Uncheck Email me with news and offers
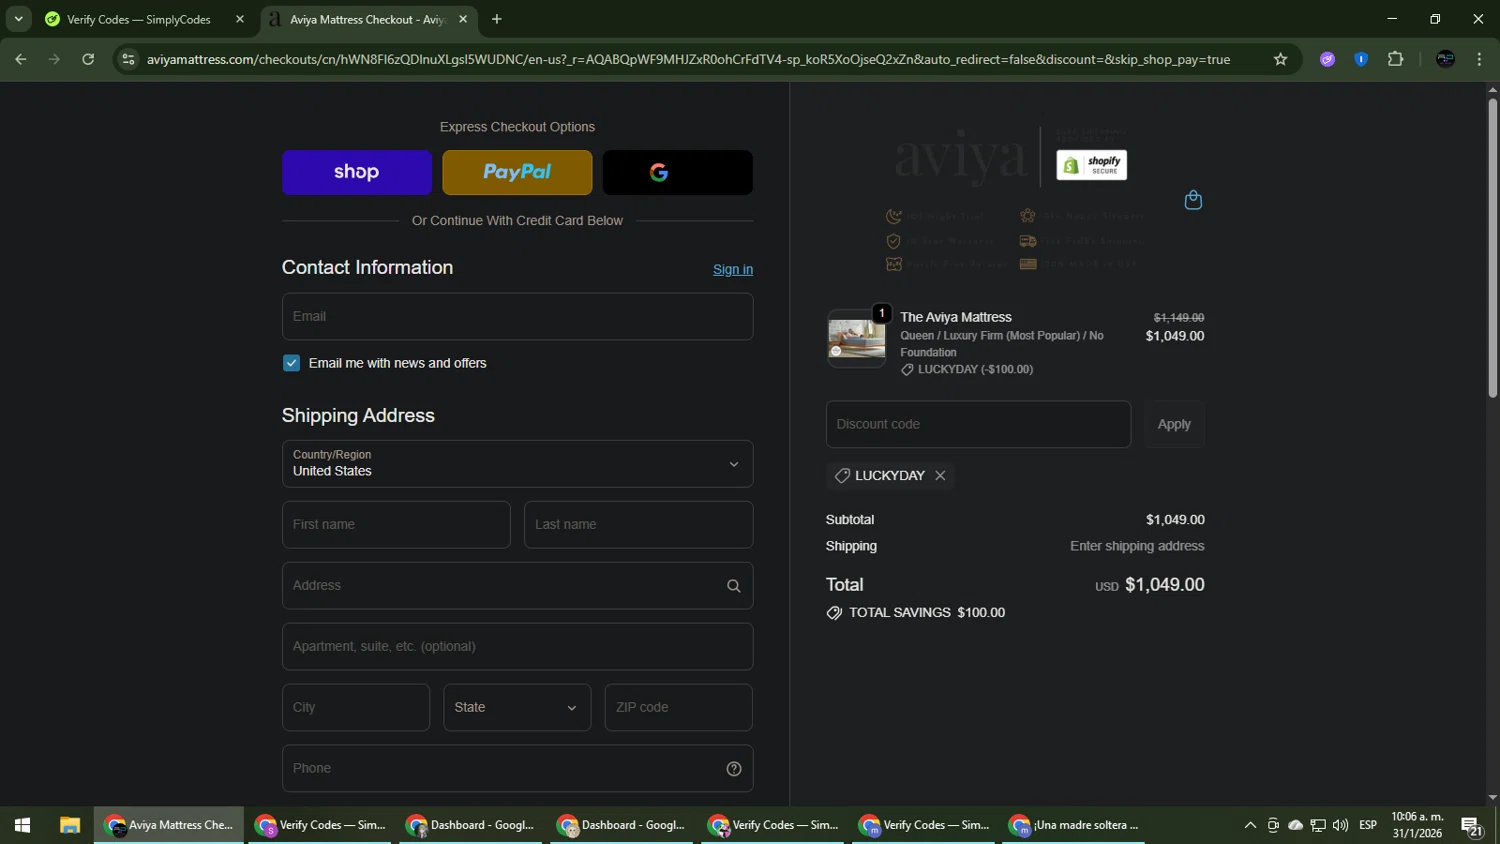 pyautogui.click(x=291, y=363)
